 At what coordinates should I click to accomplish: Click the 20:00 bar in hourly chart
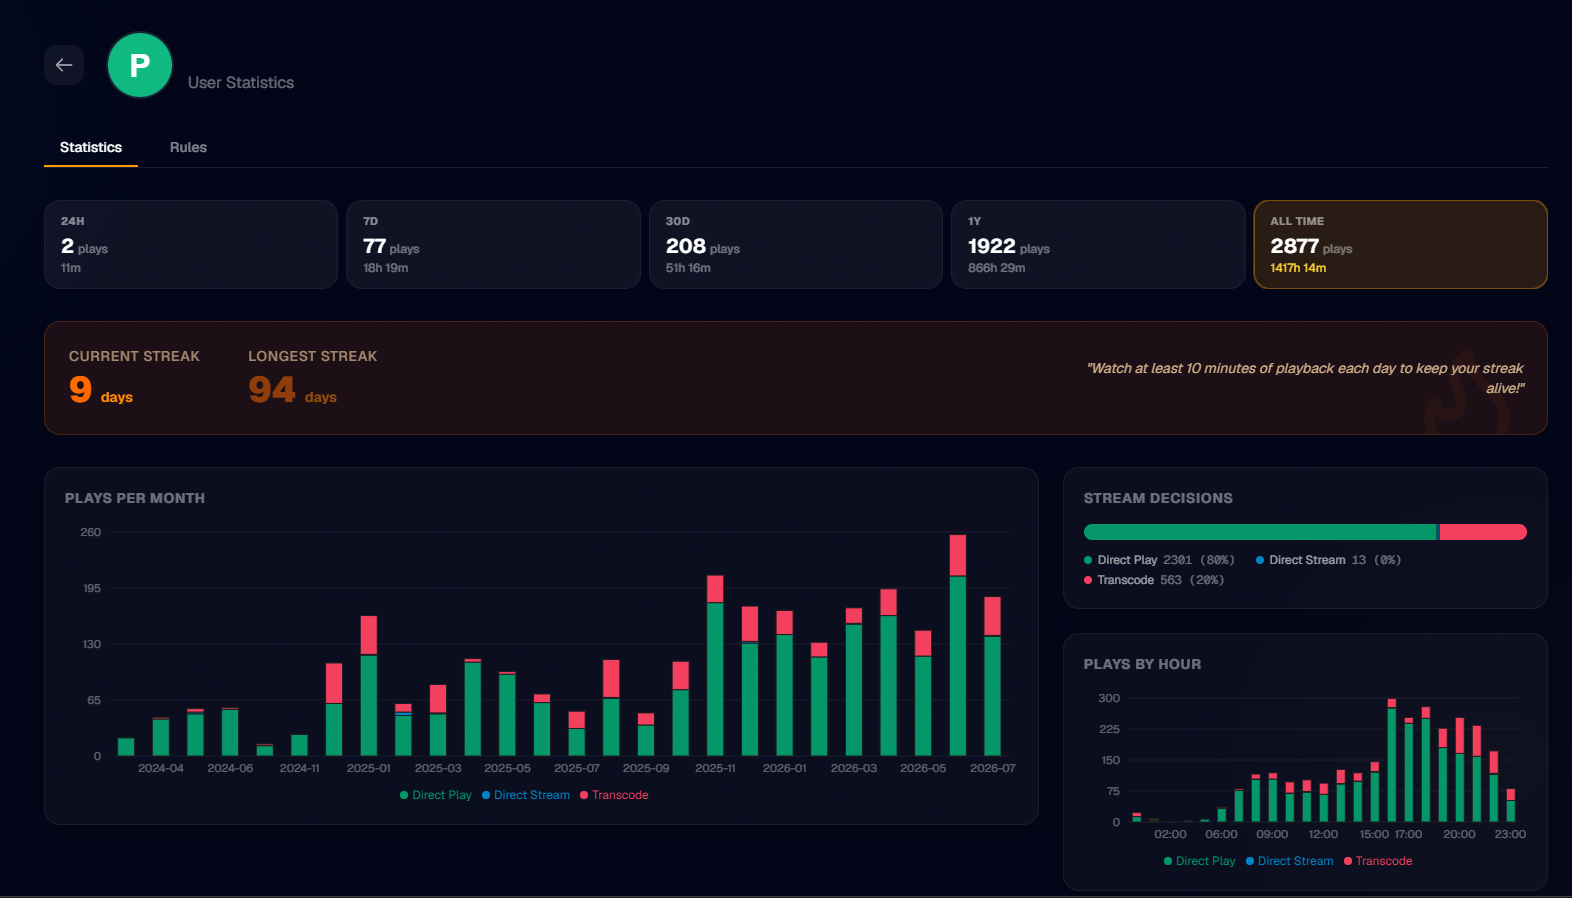pos(1460,770)
